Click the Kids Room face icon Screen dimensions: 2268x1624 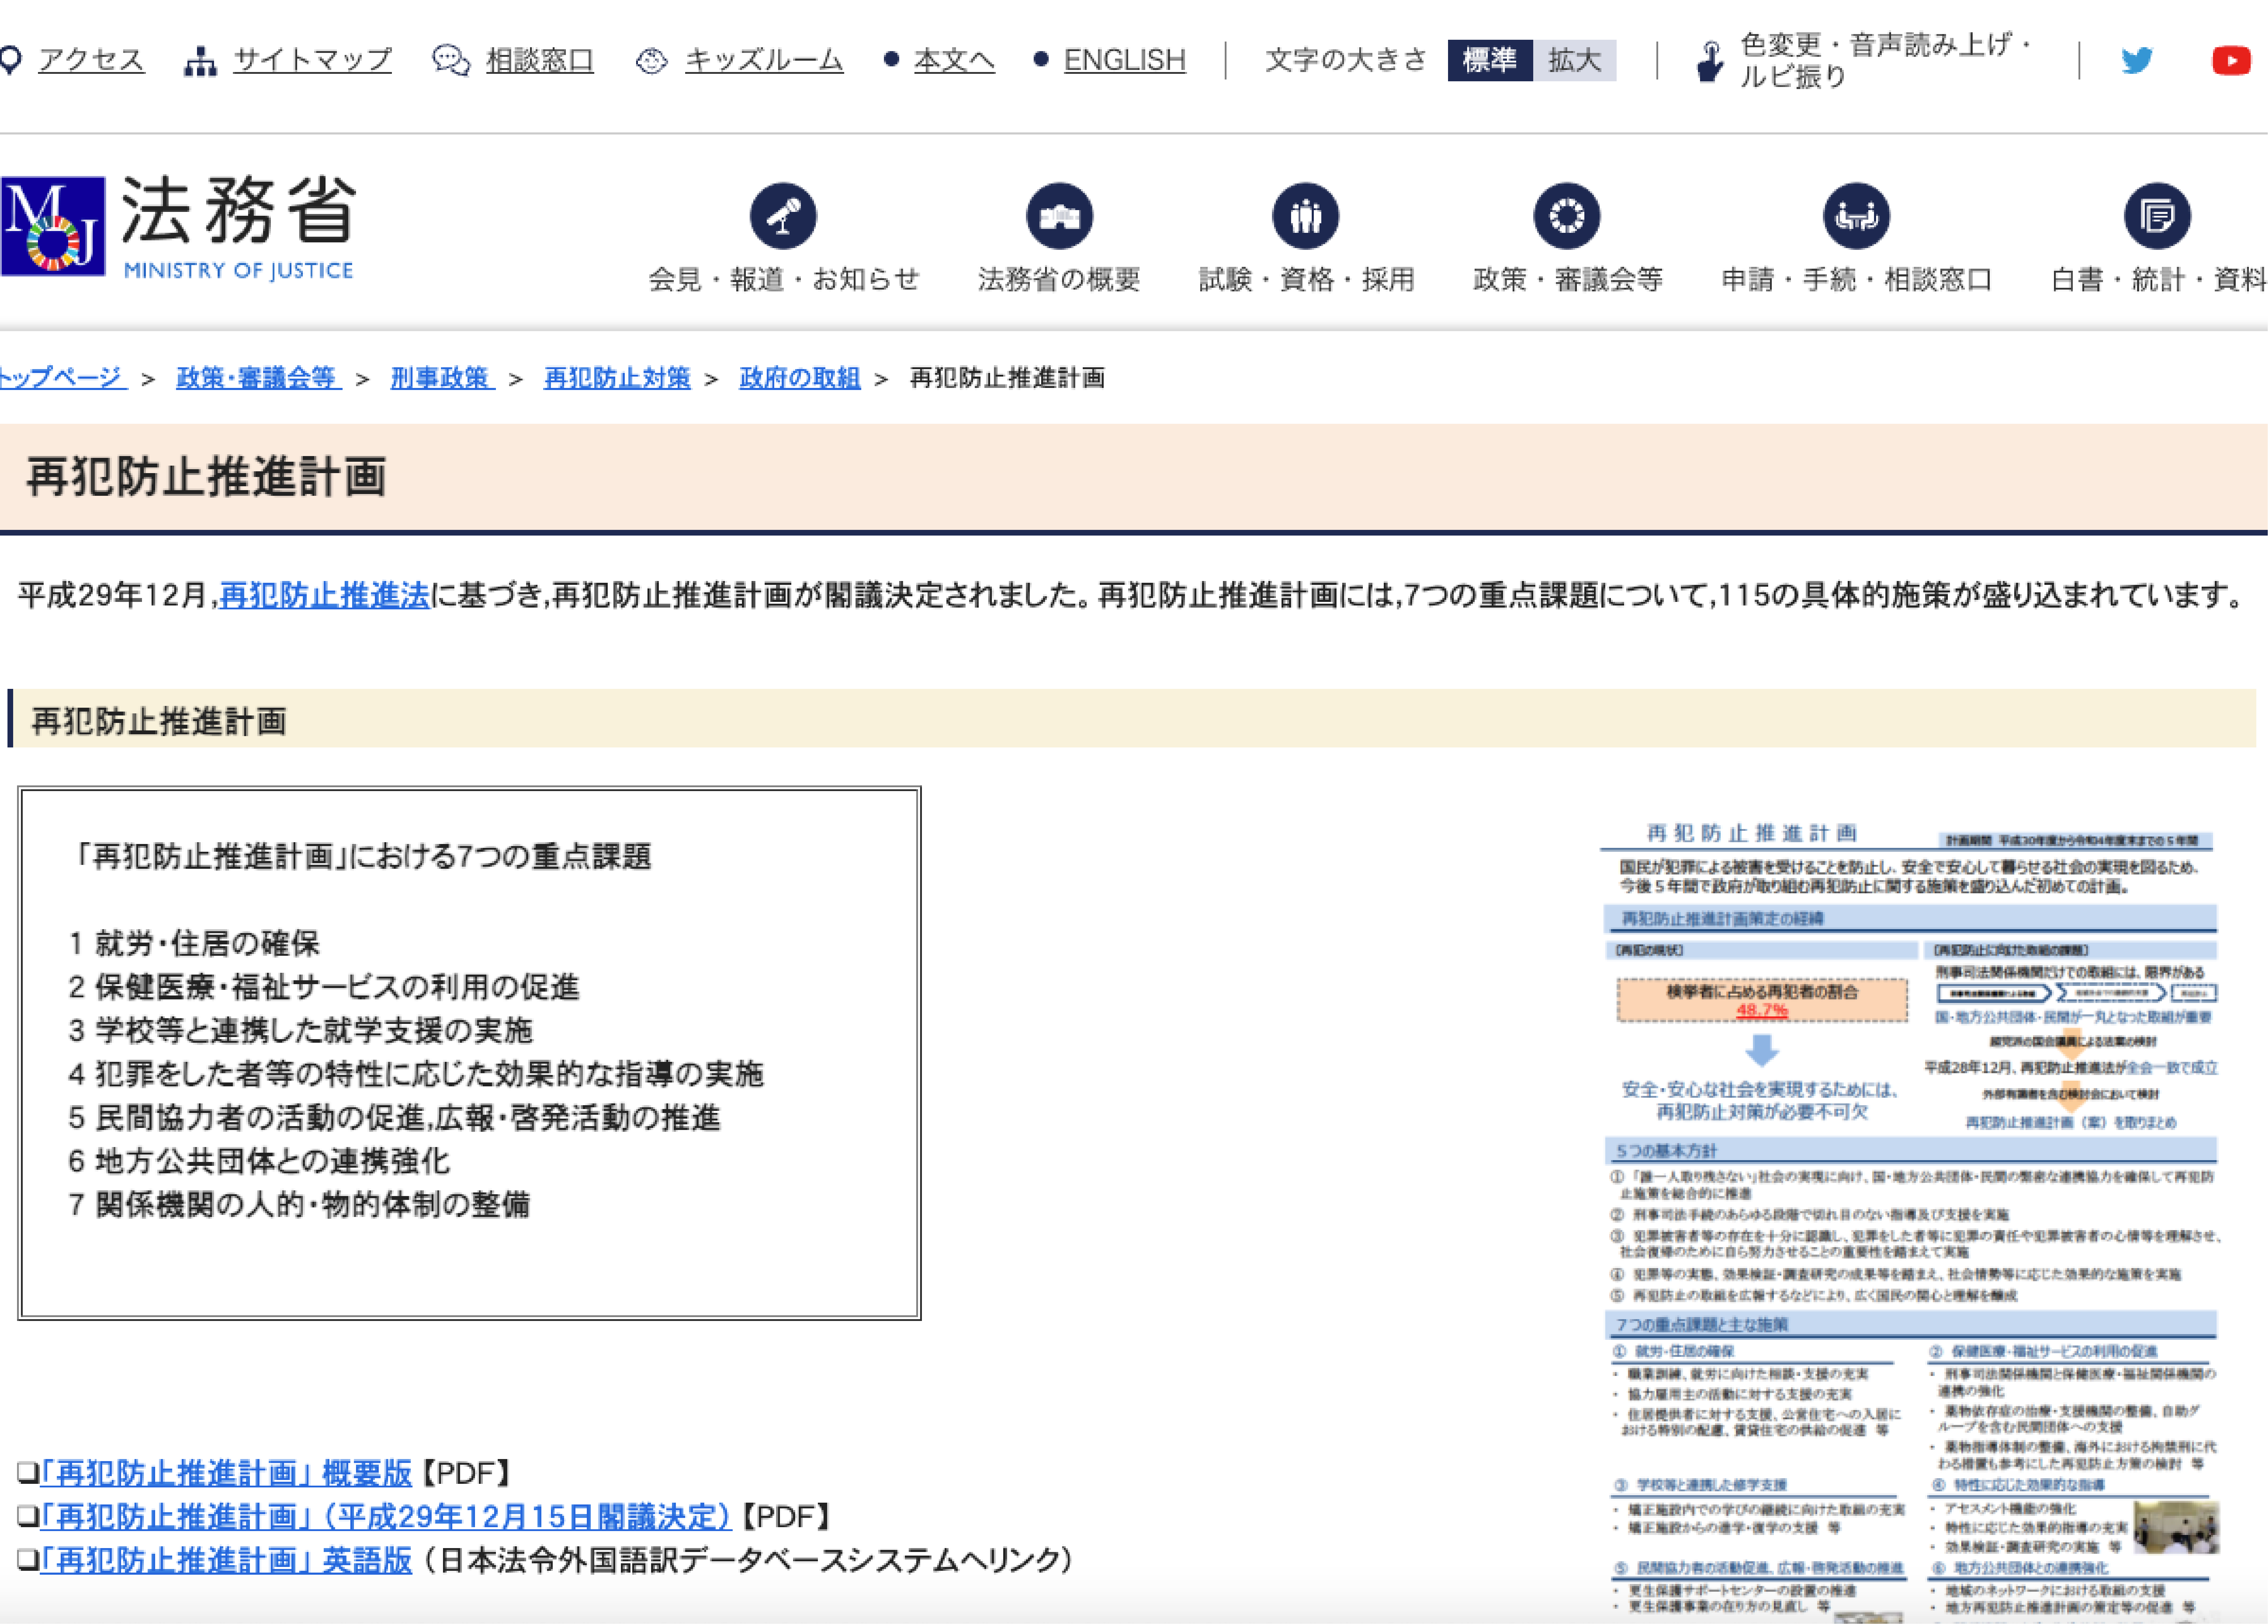[x=652, y=61]
